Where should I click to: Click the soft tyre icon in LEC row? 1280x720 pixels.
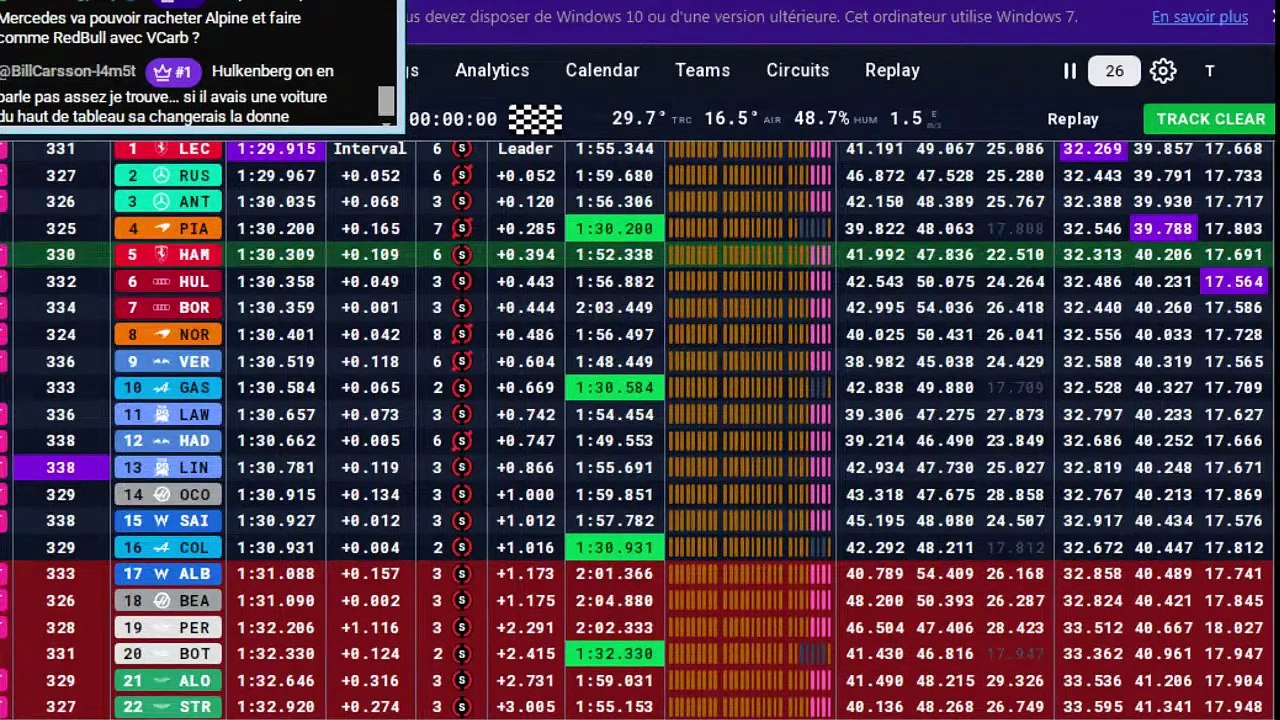pos(461,149)
